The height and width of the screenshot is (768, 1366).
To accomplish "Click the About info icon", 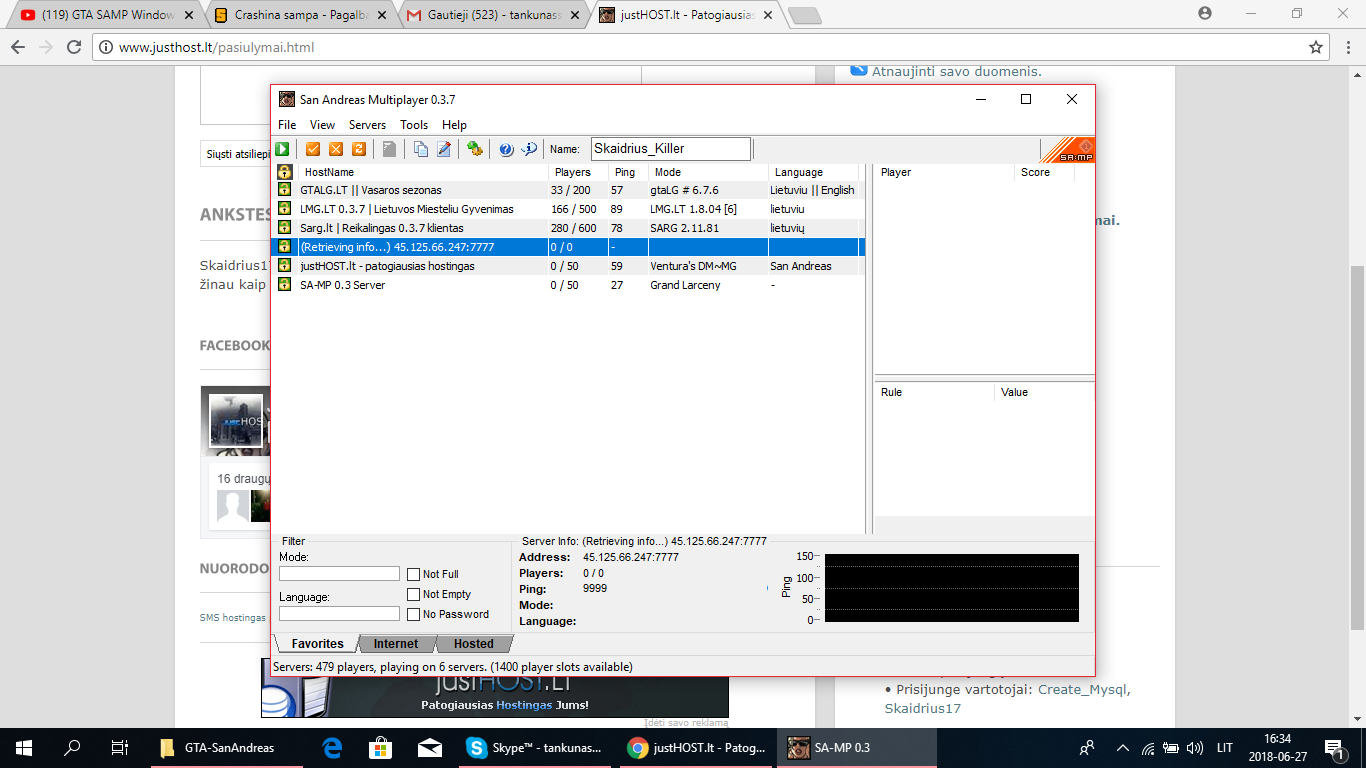I will [x=529, y=149].
